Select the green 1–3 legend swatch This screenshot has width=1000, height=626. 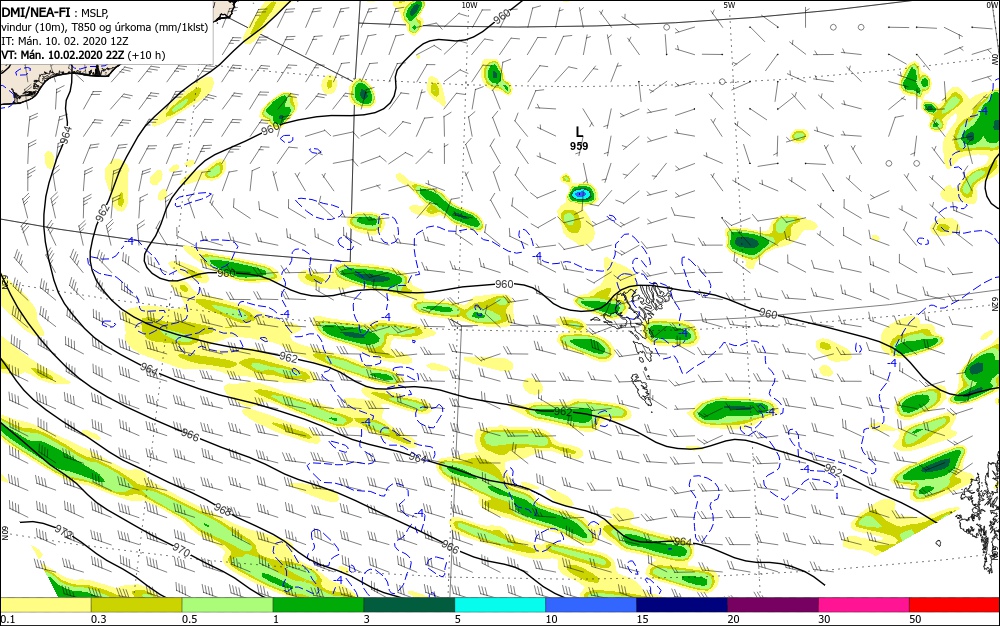(318, 605)
